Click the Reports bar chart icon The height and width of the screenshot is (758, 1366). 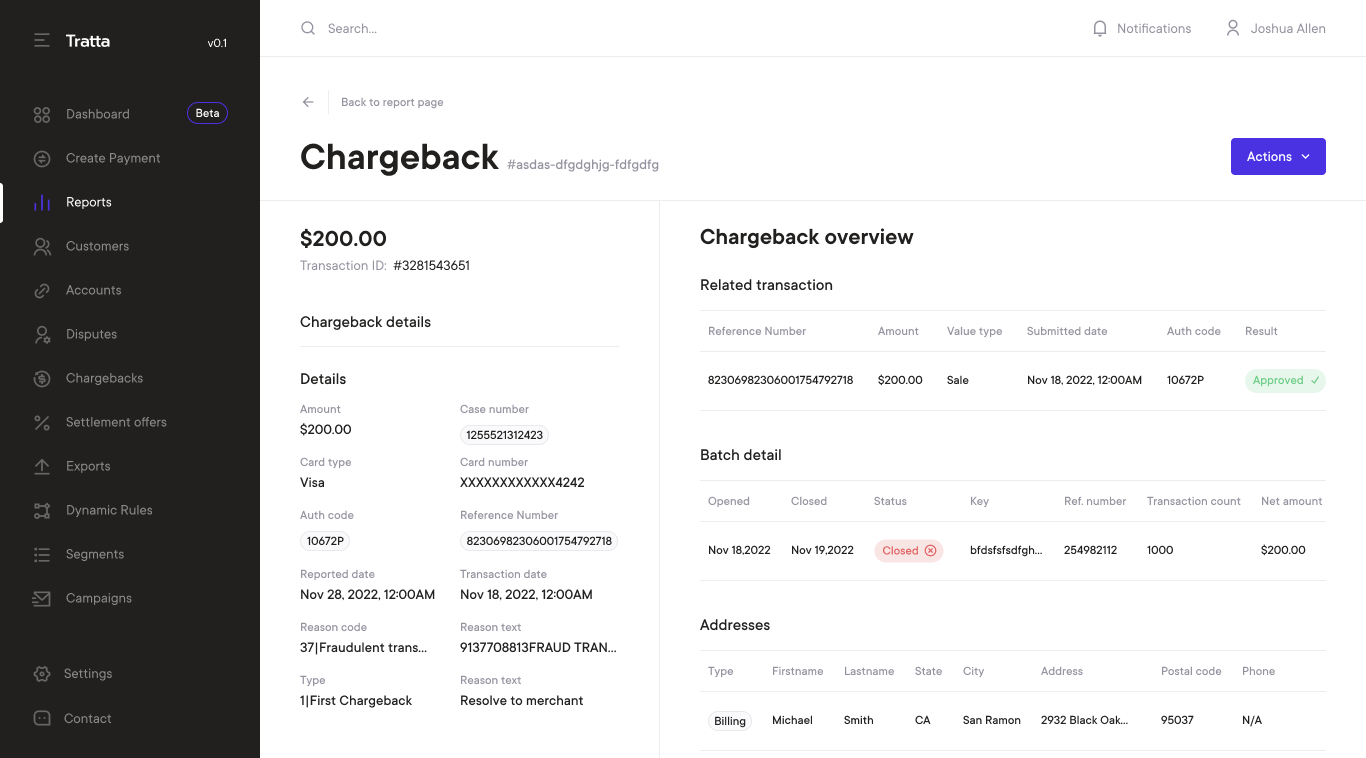[42, 202]
